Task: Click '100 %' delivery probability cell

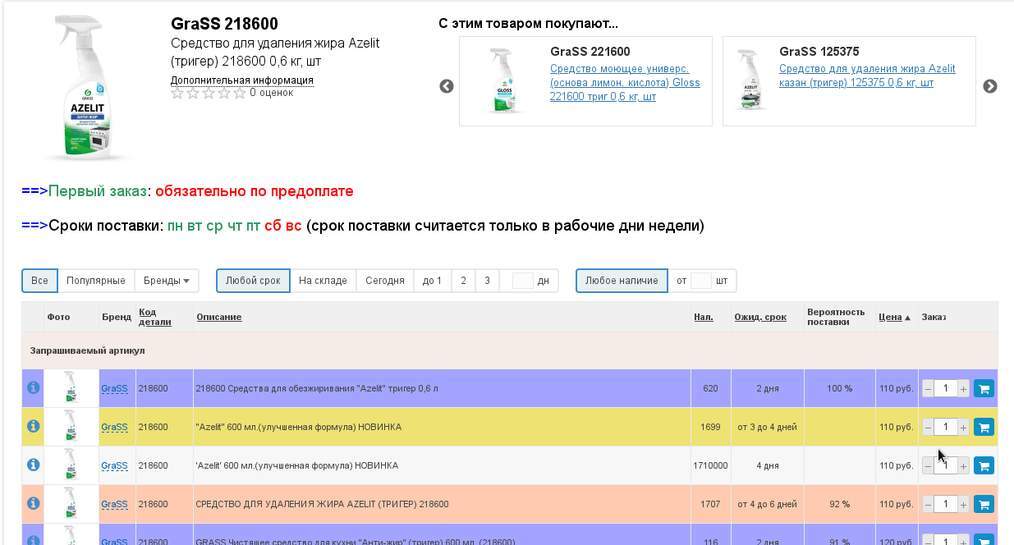Action: coord(839,389)
